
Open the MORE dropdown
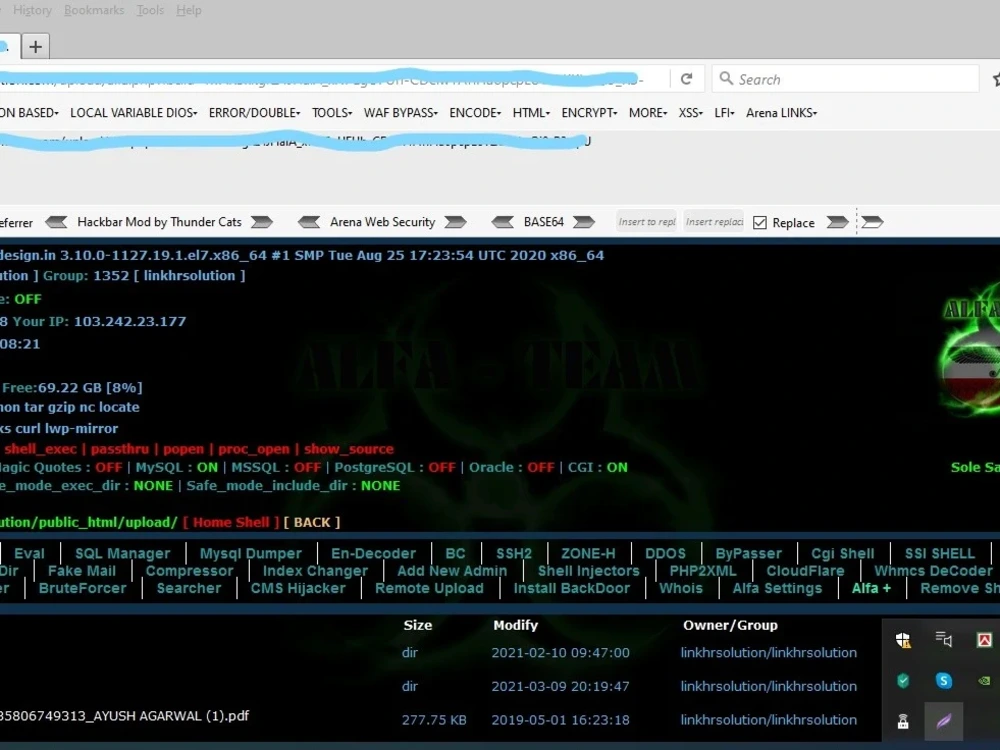point(648,113)
